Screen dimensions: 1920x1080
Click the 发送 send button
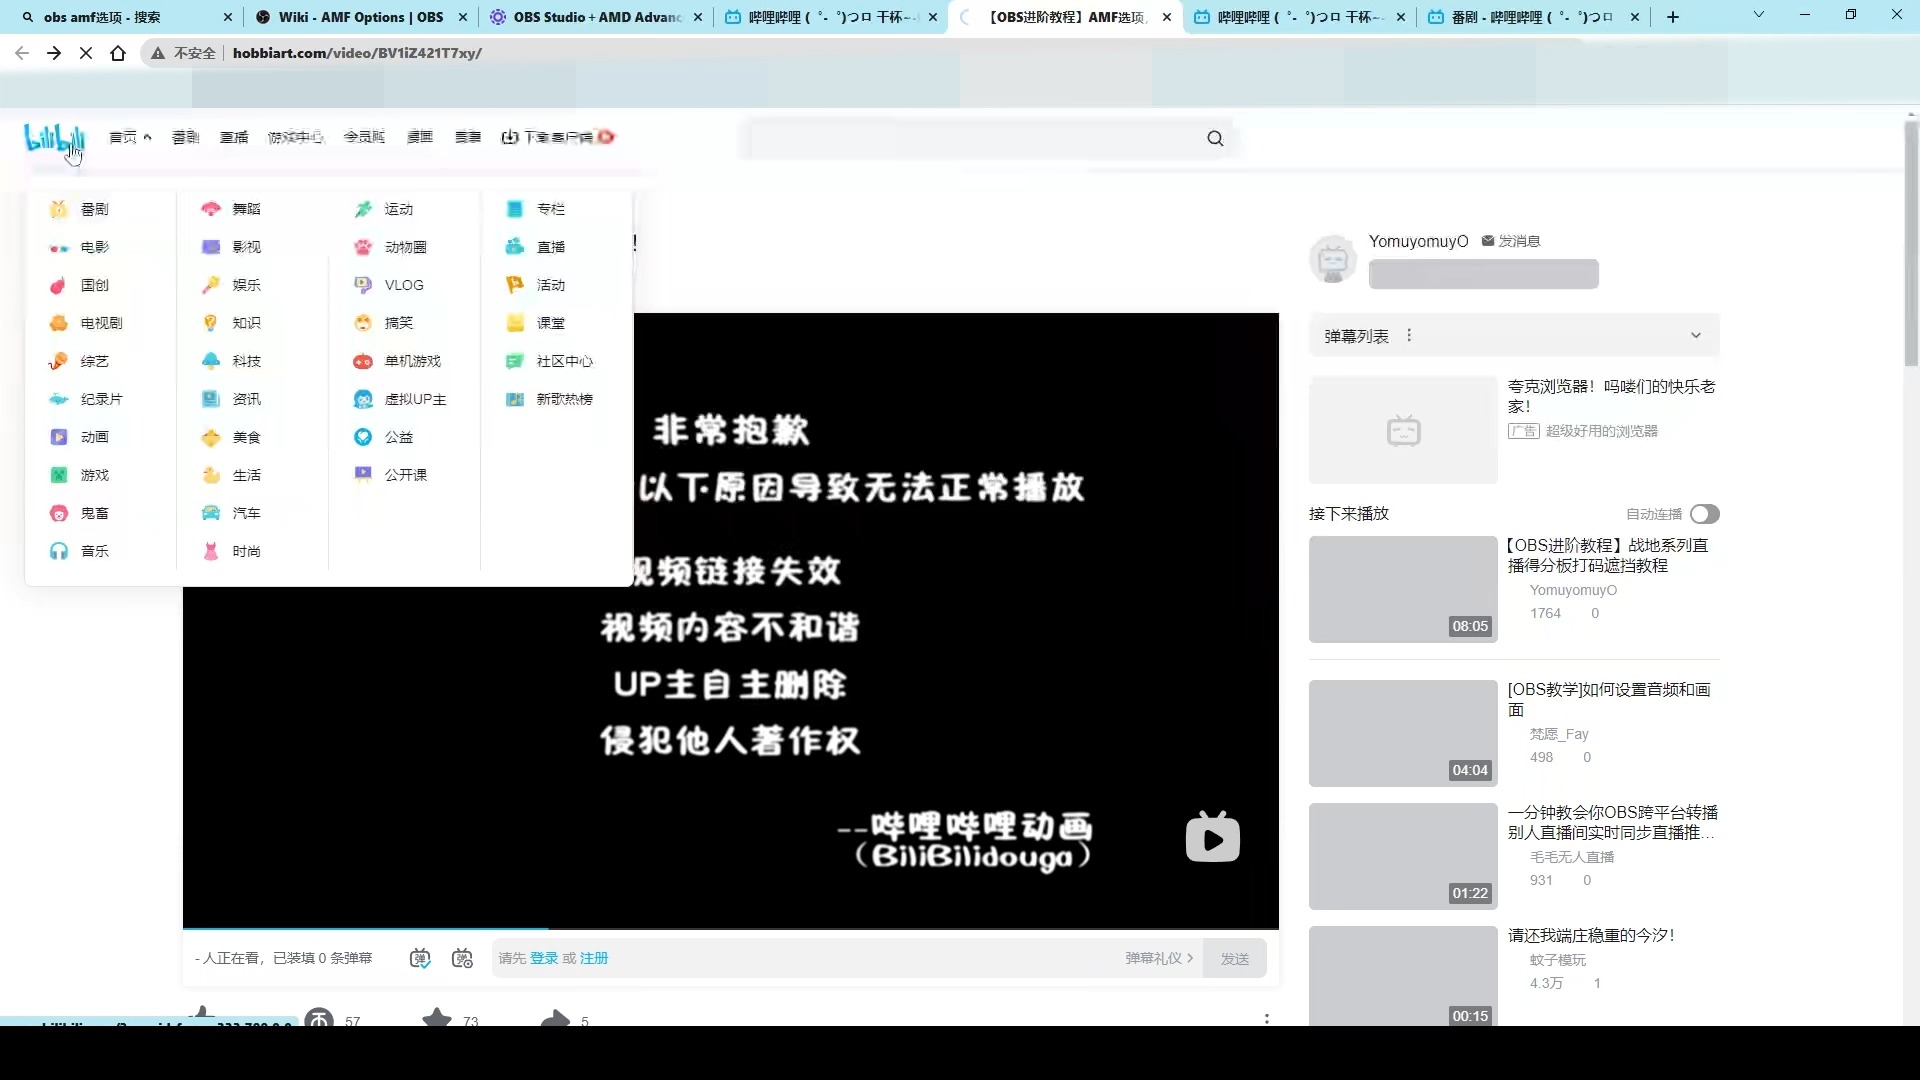[1235, 958]
